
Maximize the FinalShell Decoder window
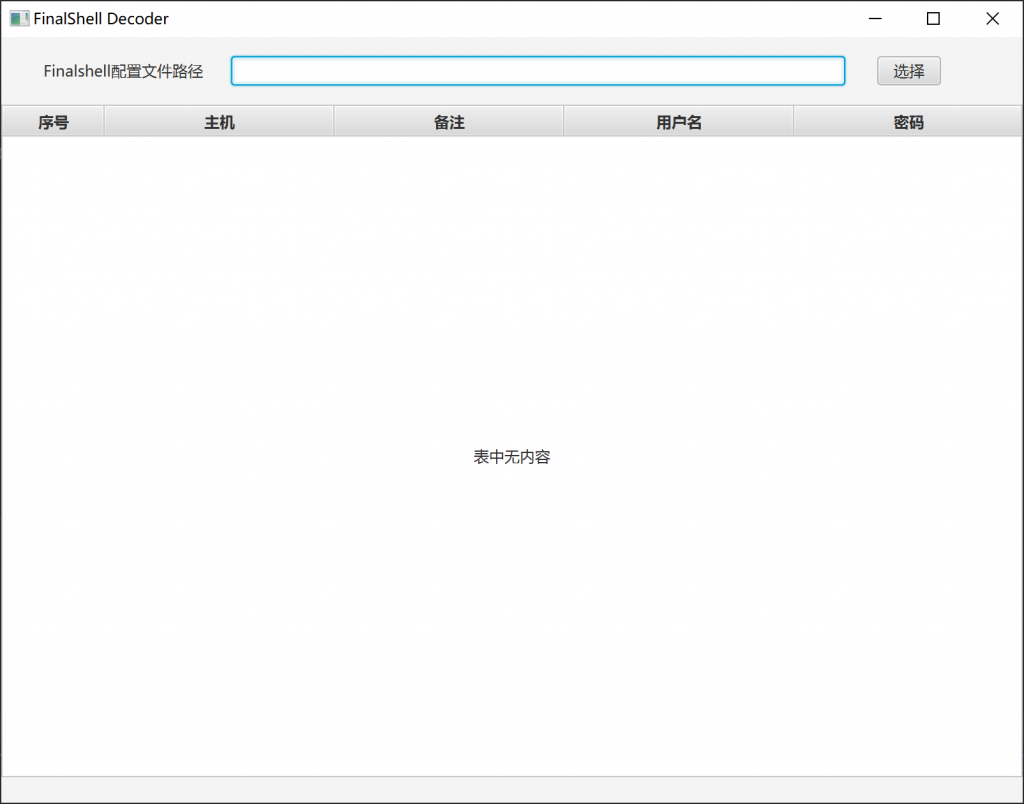[933, 18]
